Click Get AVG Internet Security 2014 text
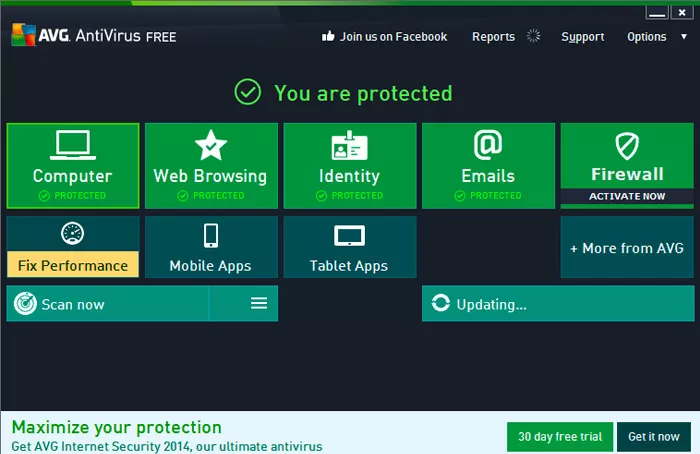The image size is (700, 454). click(167, 446)
